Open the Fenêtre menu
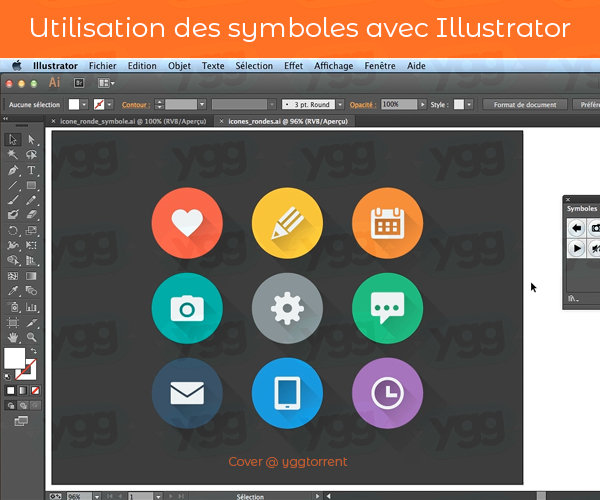The image size is (600, 500). click(x=380, y=66)
